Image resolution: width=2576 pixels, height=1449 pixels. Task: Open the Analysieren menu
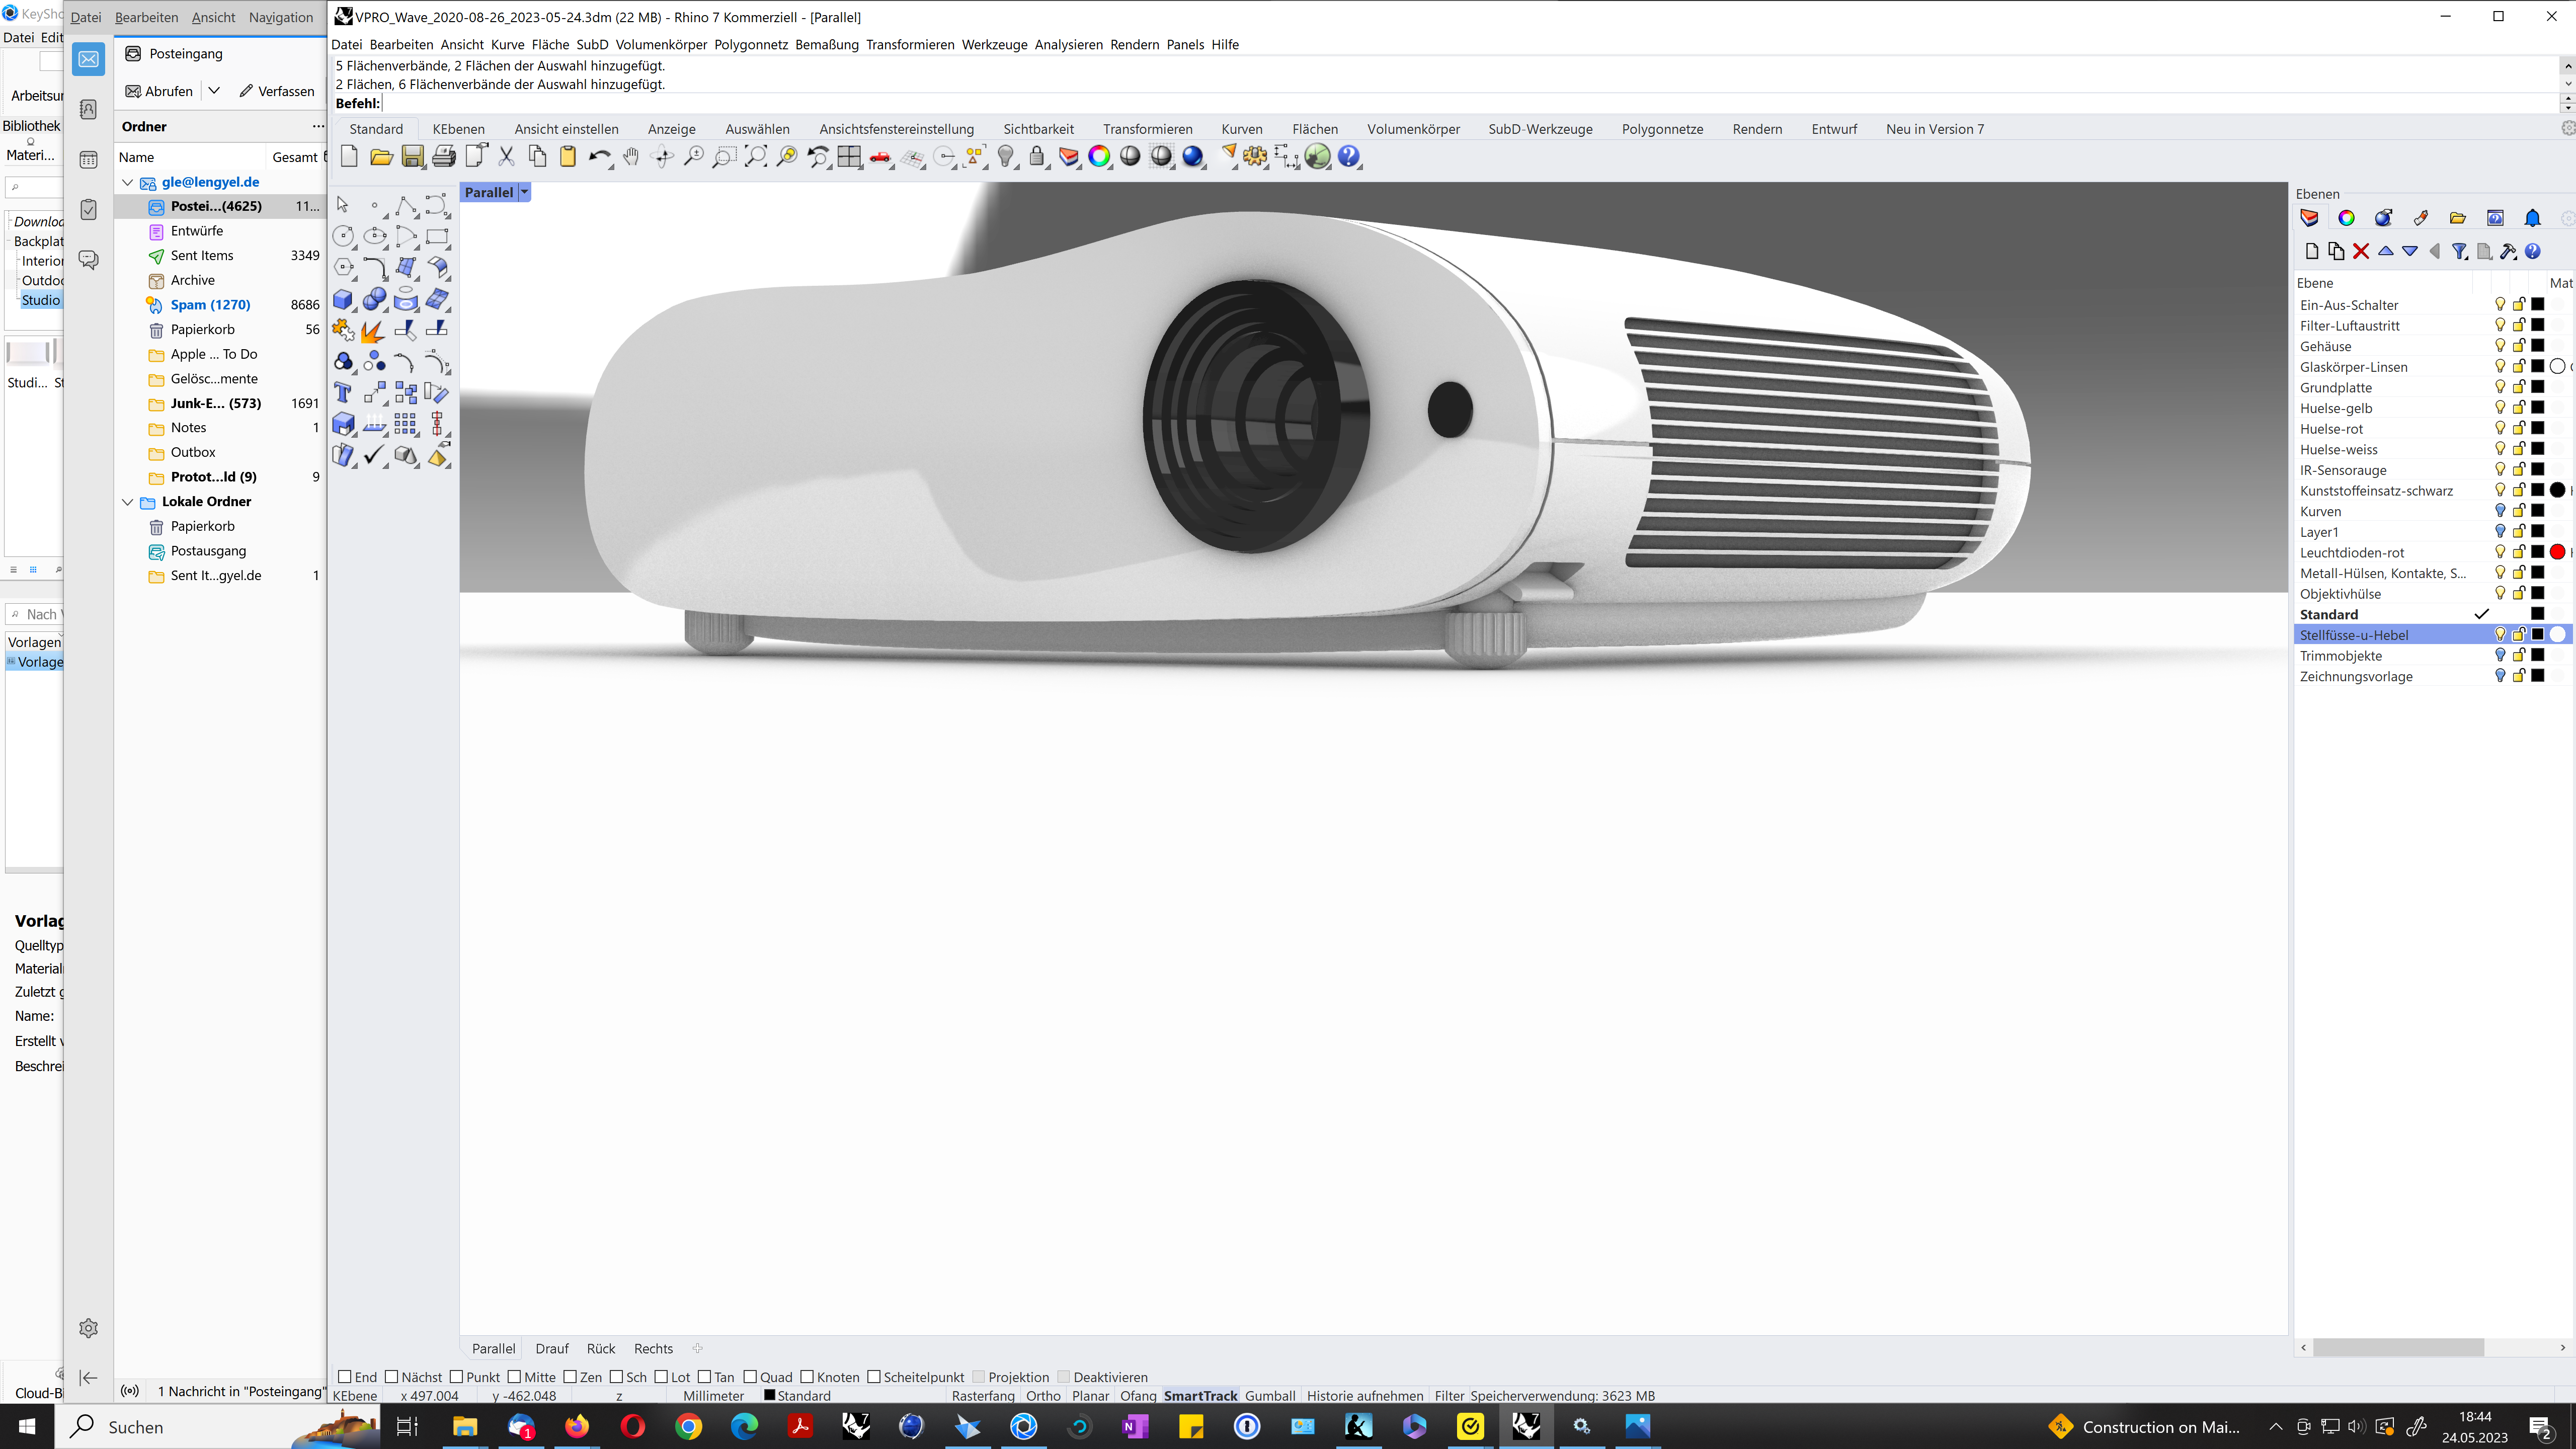[1068, 44]
